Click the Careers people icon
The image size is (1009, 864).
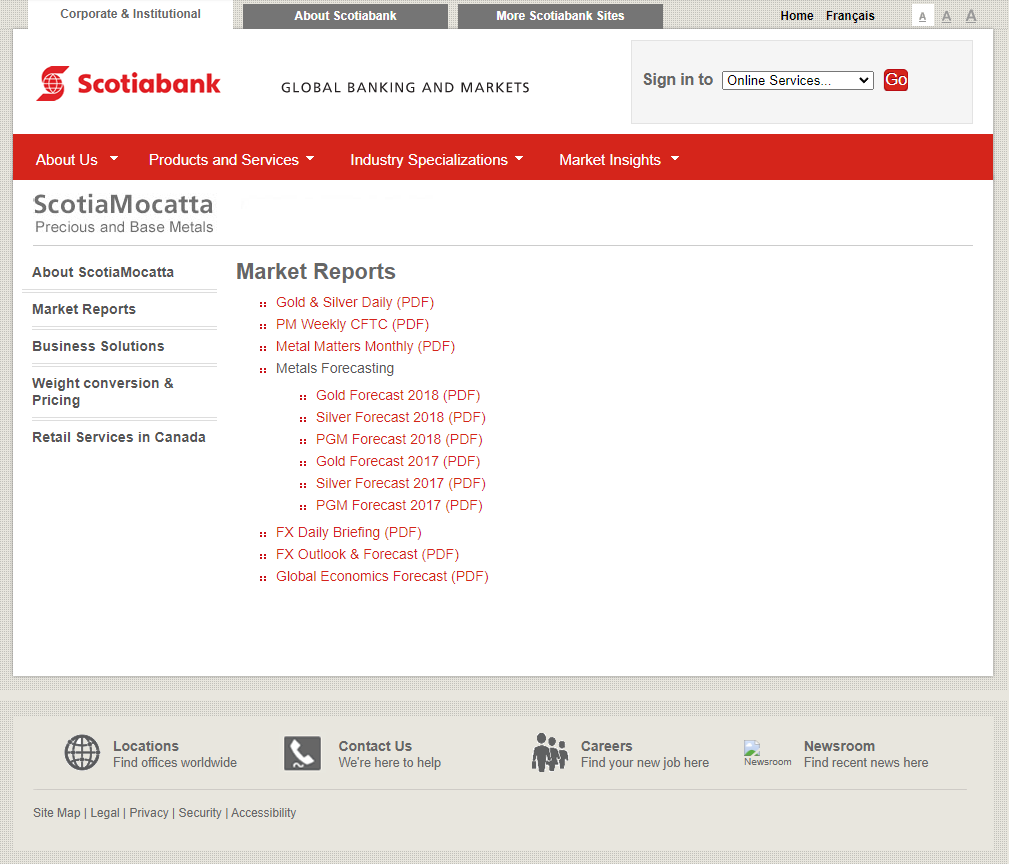pos(550,752)
